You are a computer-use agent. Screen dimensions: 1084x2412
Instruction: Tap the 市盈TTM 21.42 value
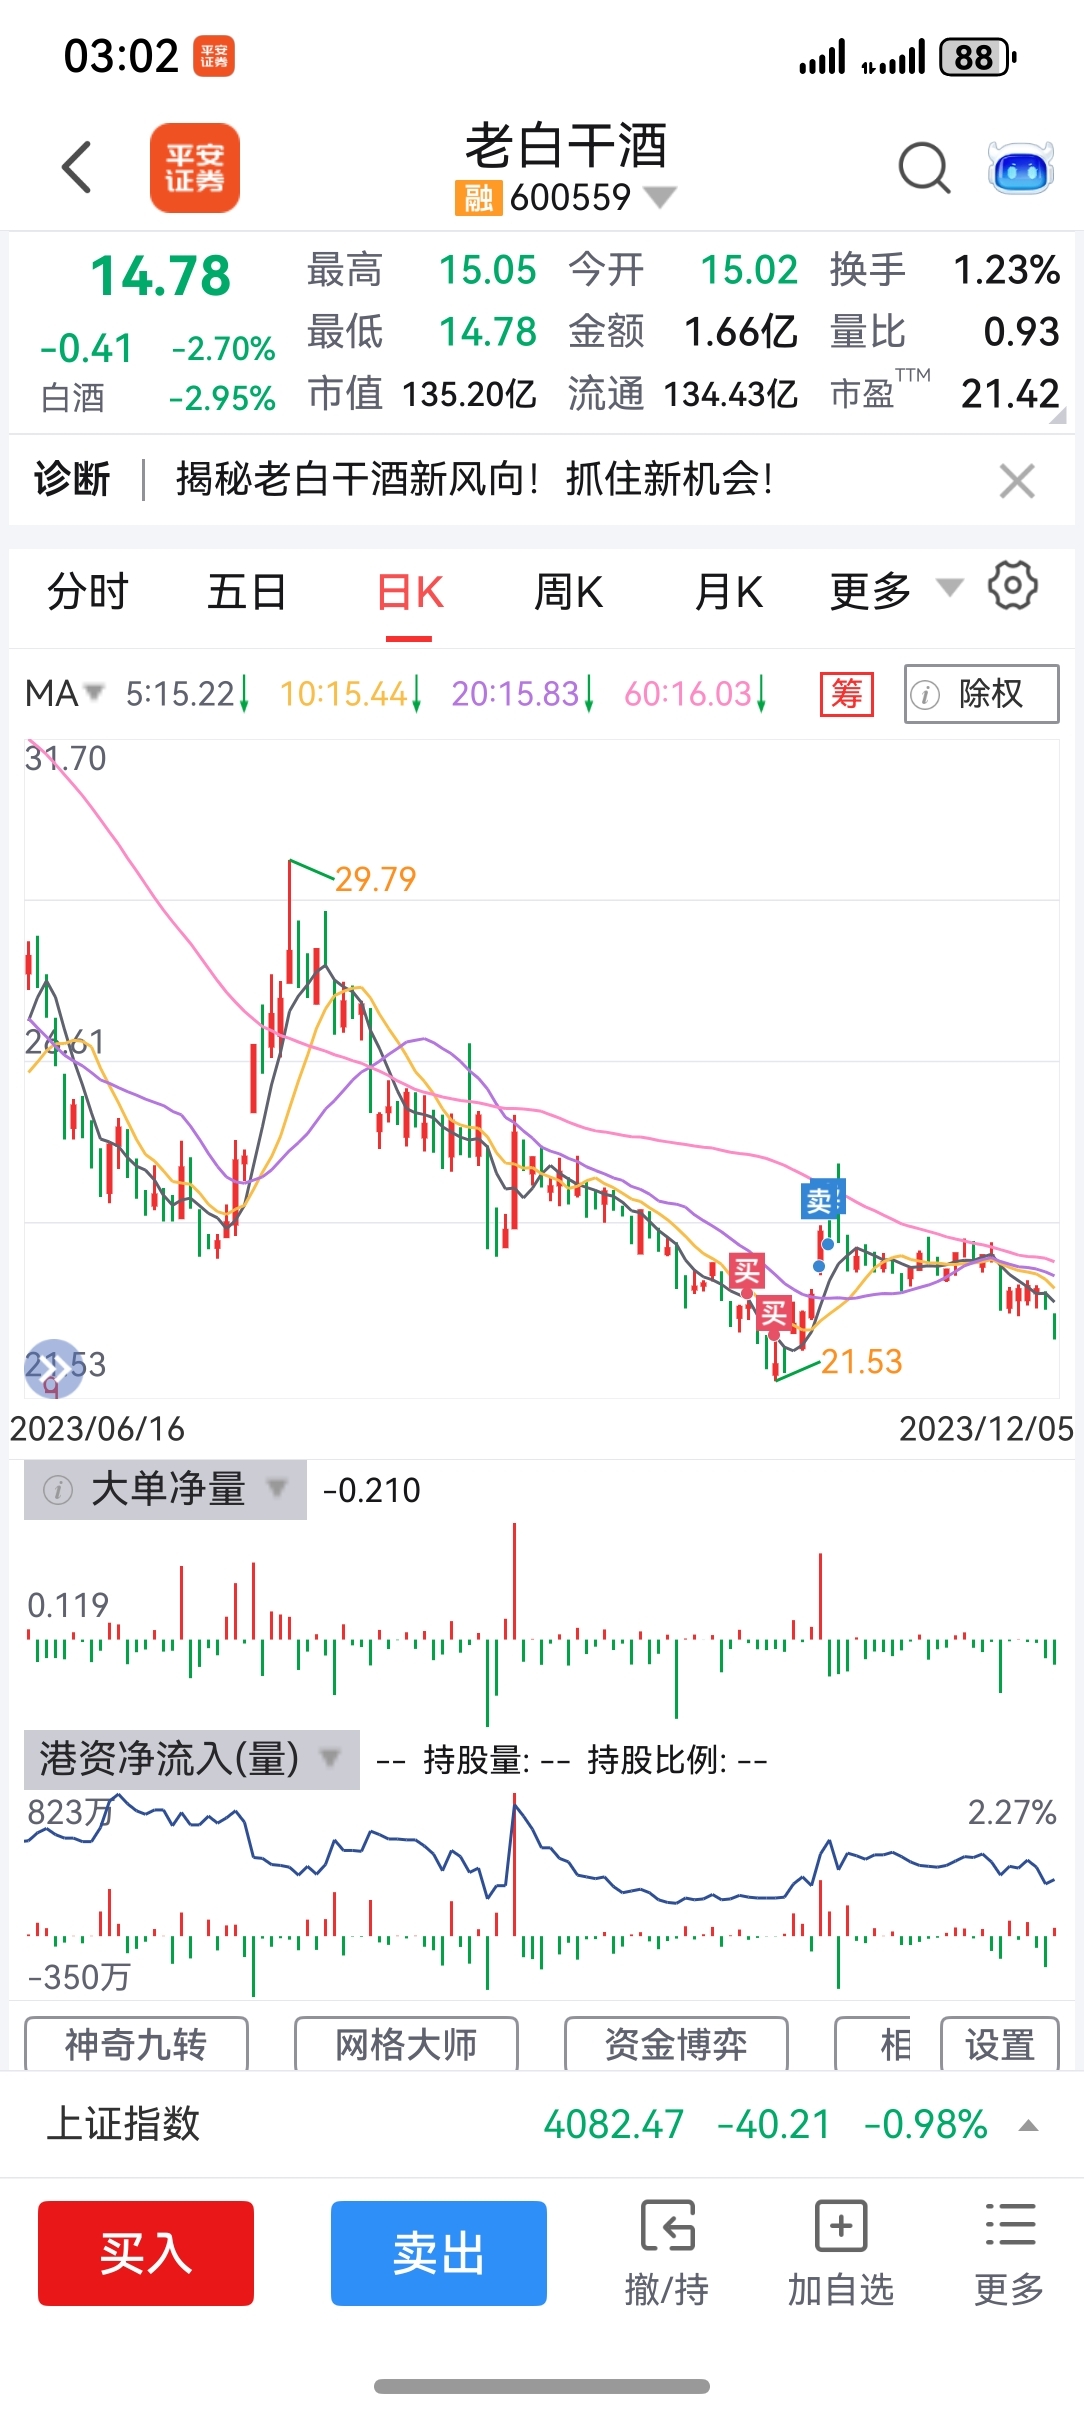click(x=1010, y=394)
